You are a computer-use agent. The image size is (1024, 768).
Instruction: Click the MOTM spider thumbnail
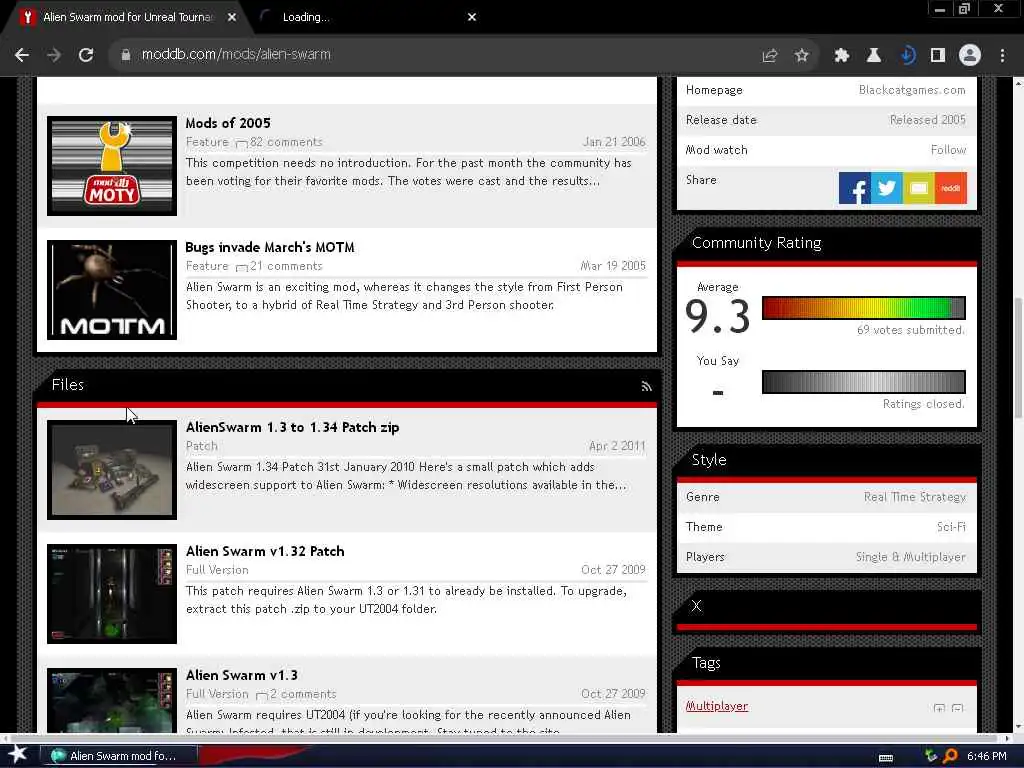click(x=112, y=290)
